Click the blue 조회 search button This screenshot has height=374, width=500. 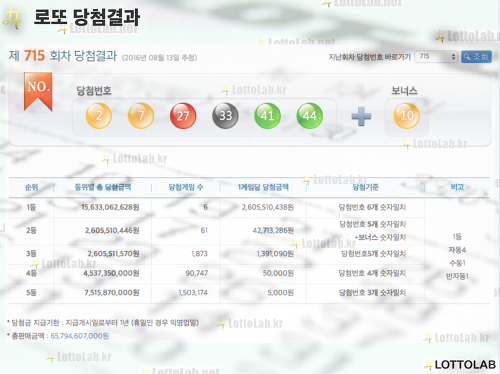click(x=476, y=57)
